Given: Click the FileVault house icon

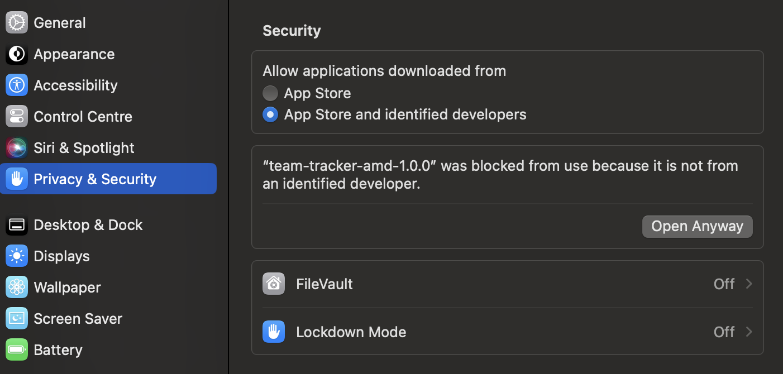Looking at the screenshot, I should [x=274, y=284].
